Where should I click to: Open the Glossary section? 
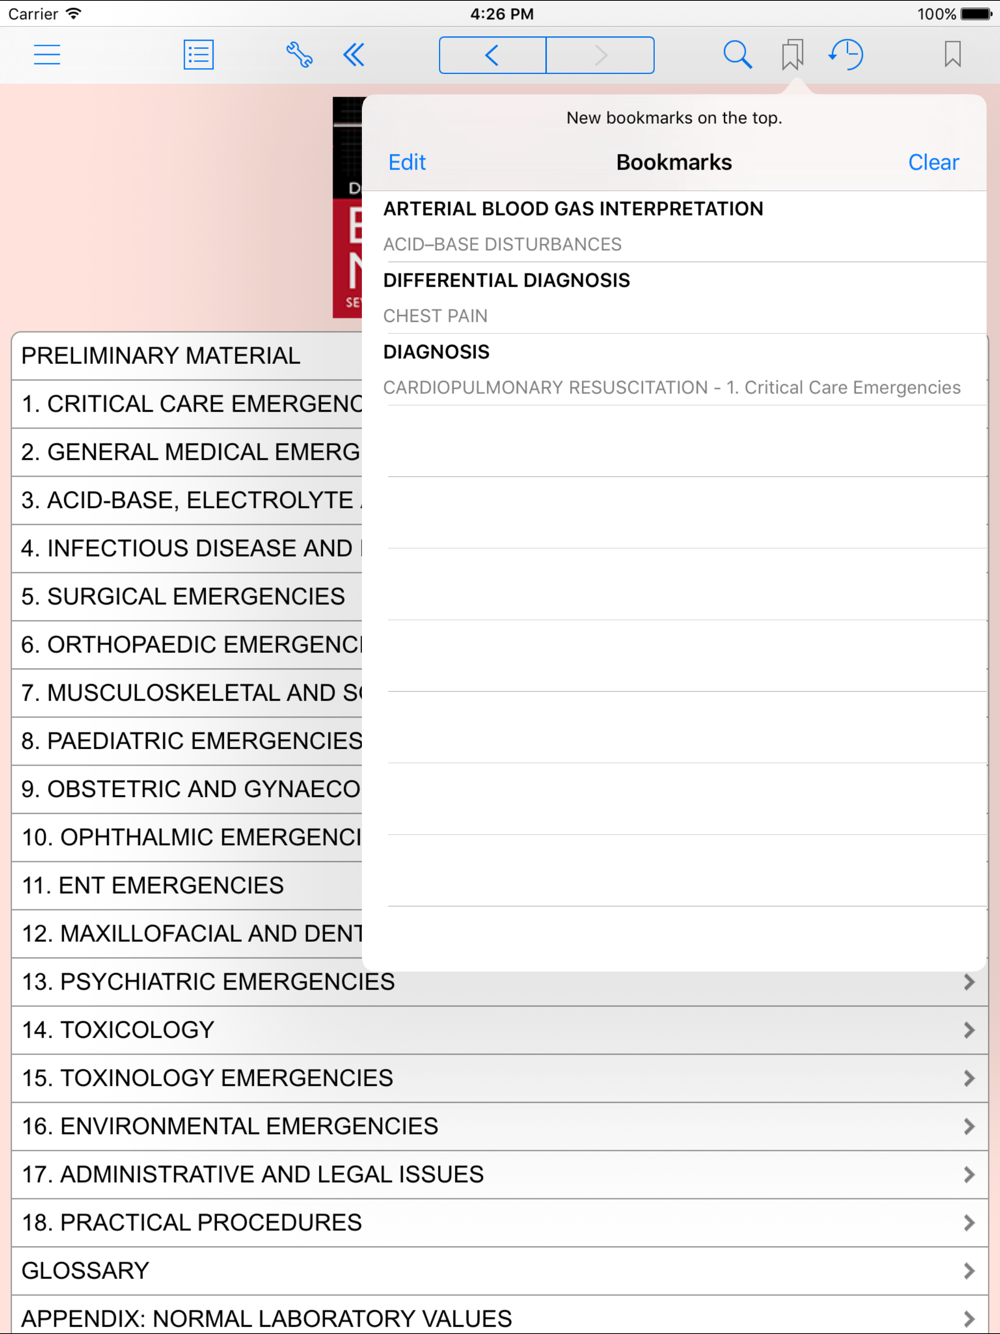499,1271
